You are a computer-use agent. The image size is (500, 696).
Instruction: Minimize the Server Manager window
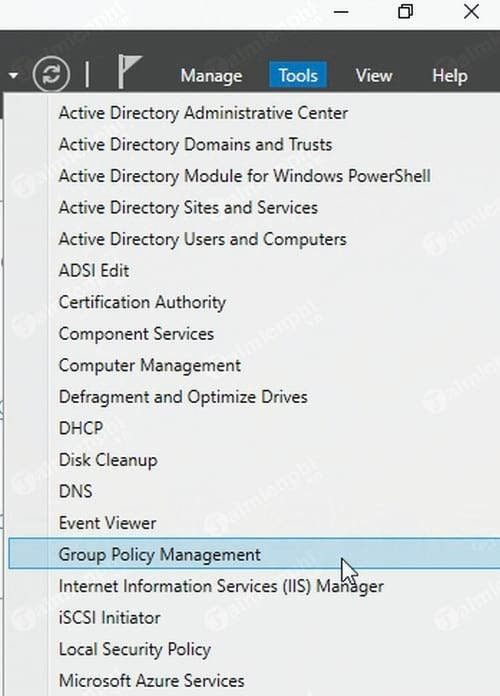[x=341, y=12]
